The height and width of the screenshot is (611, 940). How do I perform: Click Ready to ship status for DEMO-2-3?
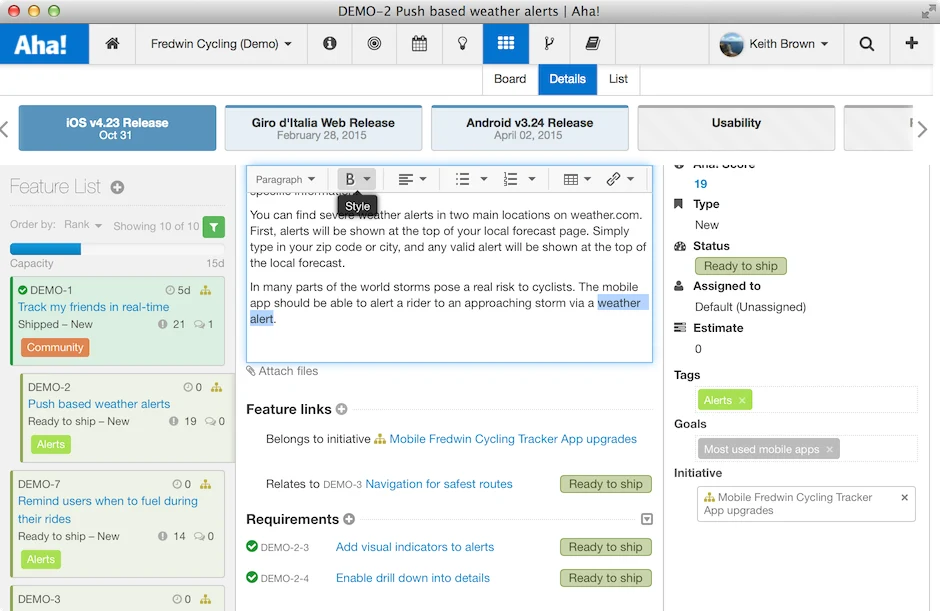click(605, 547)
